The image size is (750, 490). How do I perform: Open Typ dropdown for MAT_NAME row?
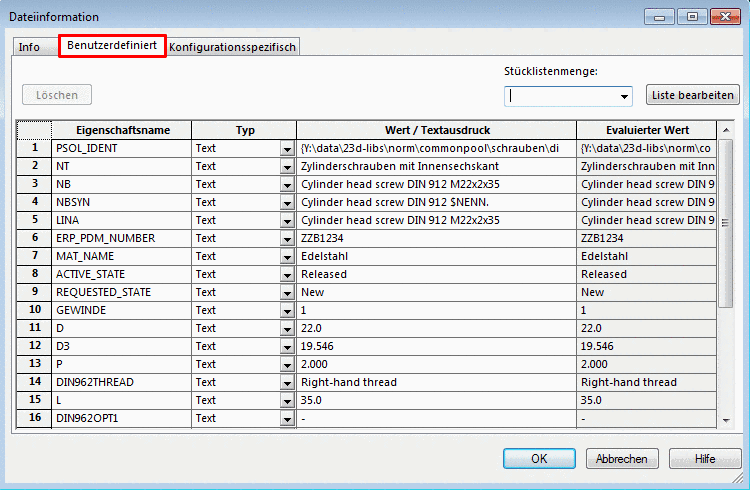[287, 257]
